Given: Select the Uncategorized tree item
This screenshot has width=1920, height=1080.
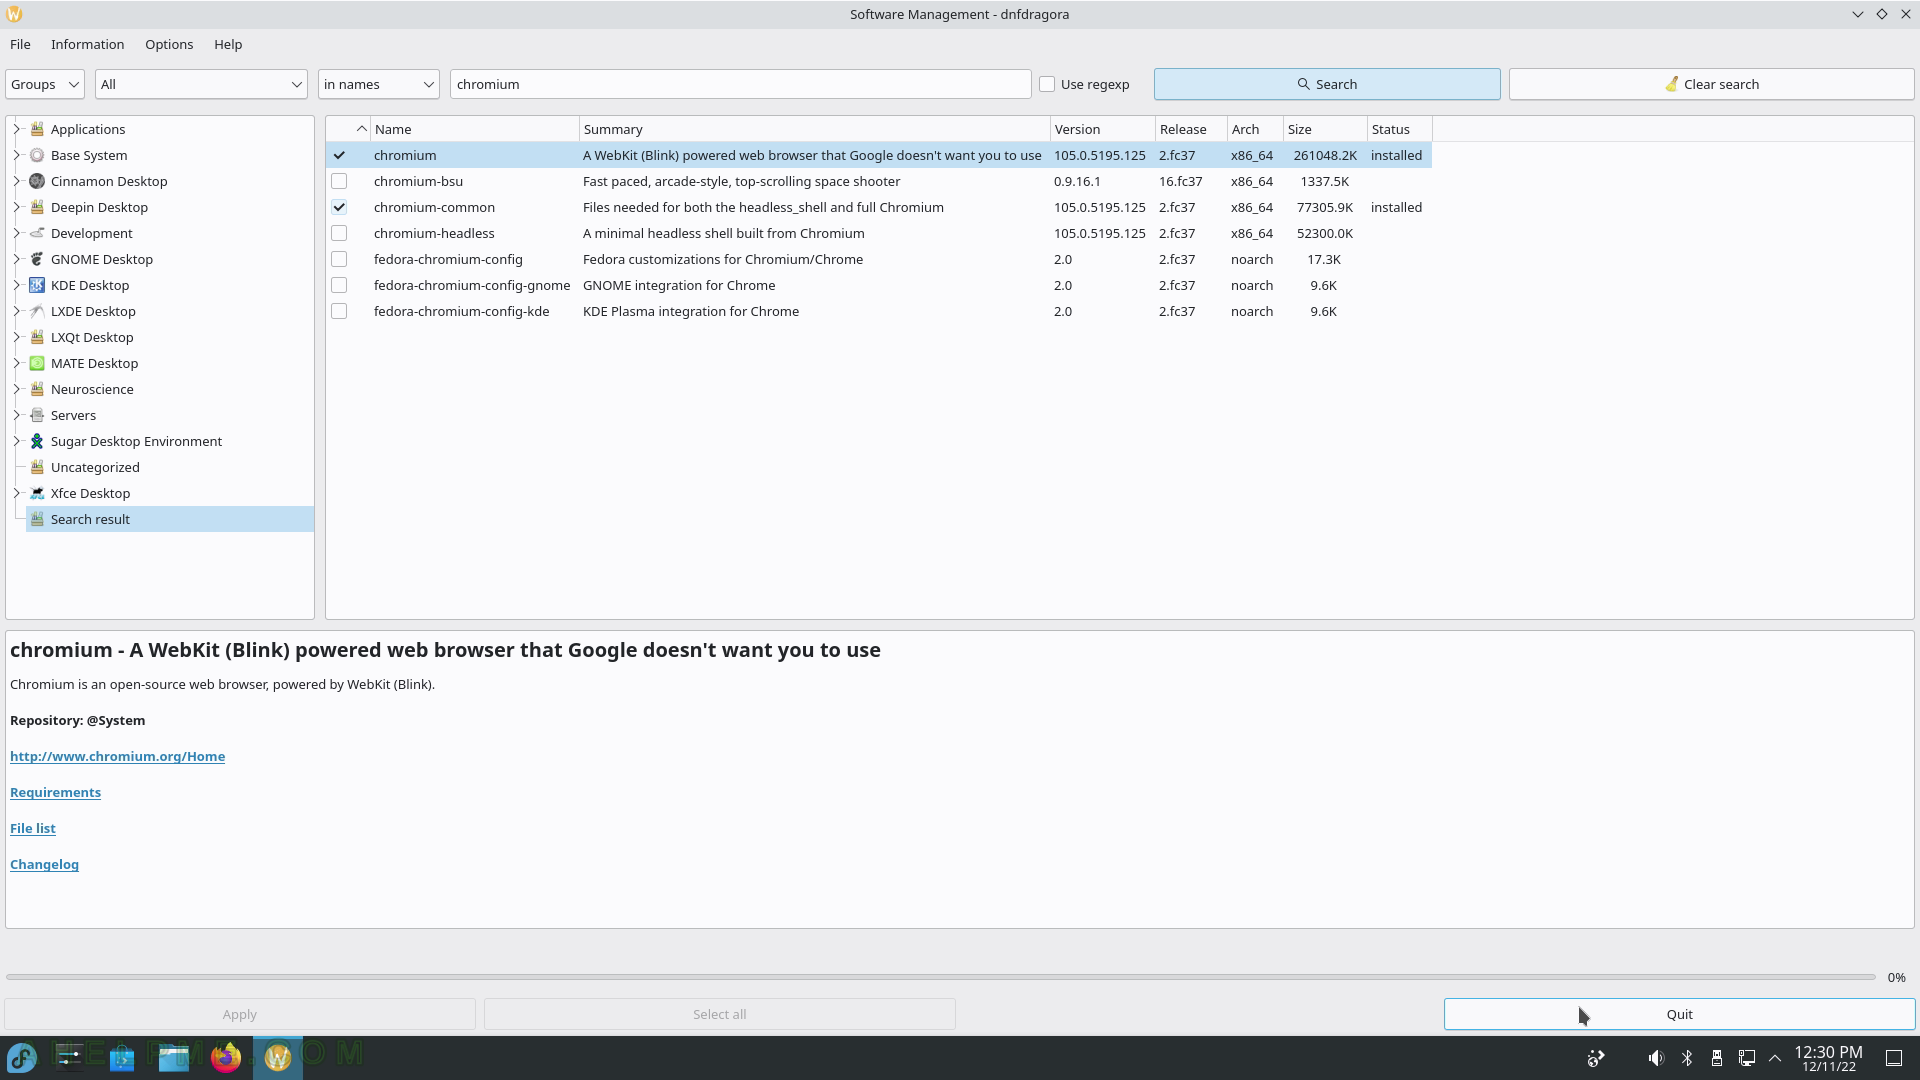Looking at the screenshot, I should click(x=95, y=467).
